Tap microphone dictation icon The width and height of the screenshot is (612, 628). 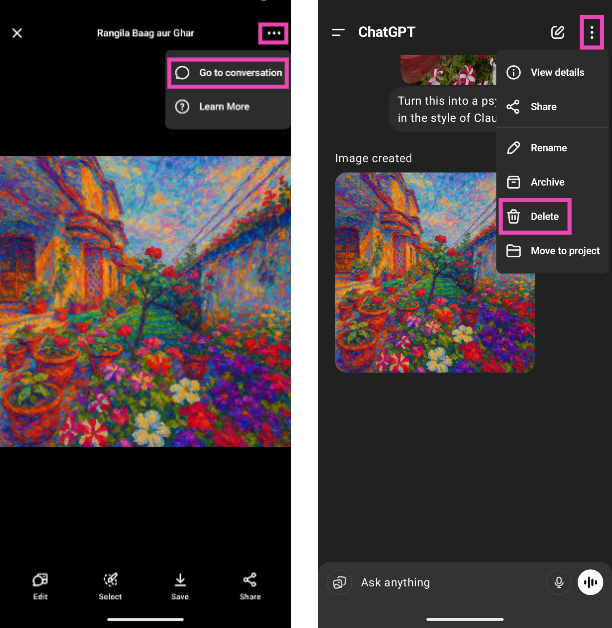coord(559,582)
